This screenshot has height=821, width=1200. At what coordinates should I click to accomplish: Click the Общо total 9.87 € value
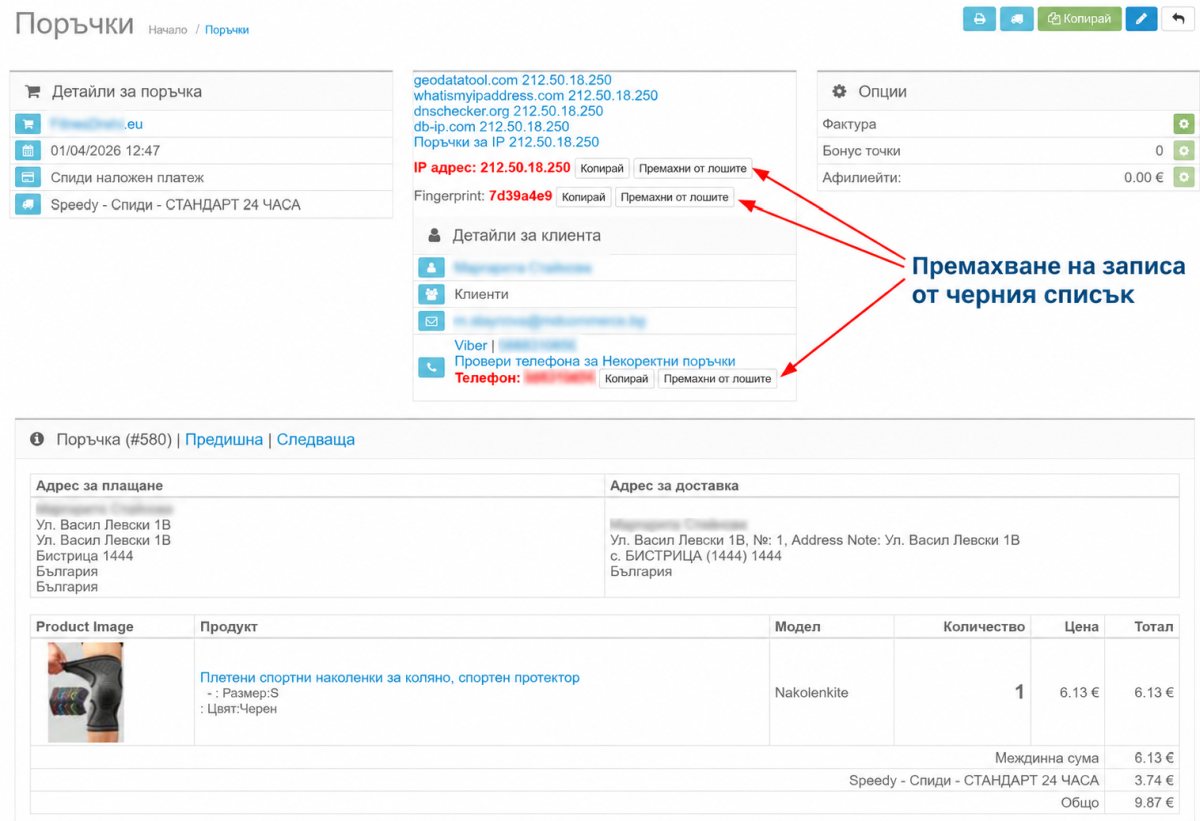coord(1154,802)
